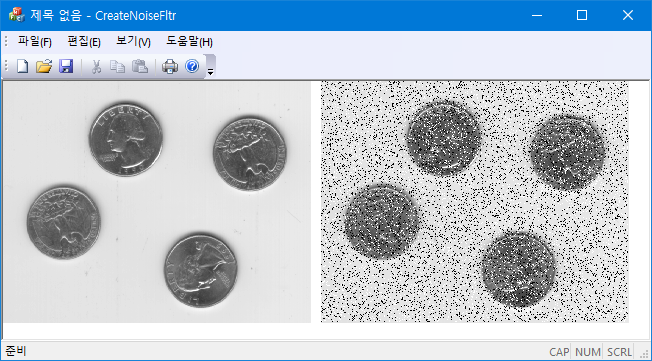Click the menu bar drag handle grip
652x361 pixels.
[x=6, y=41]
